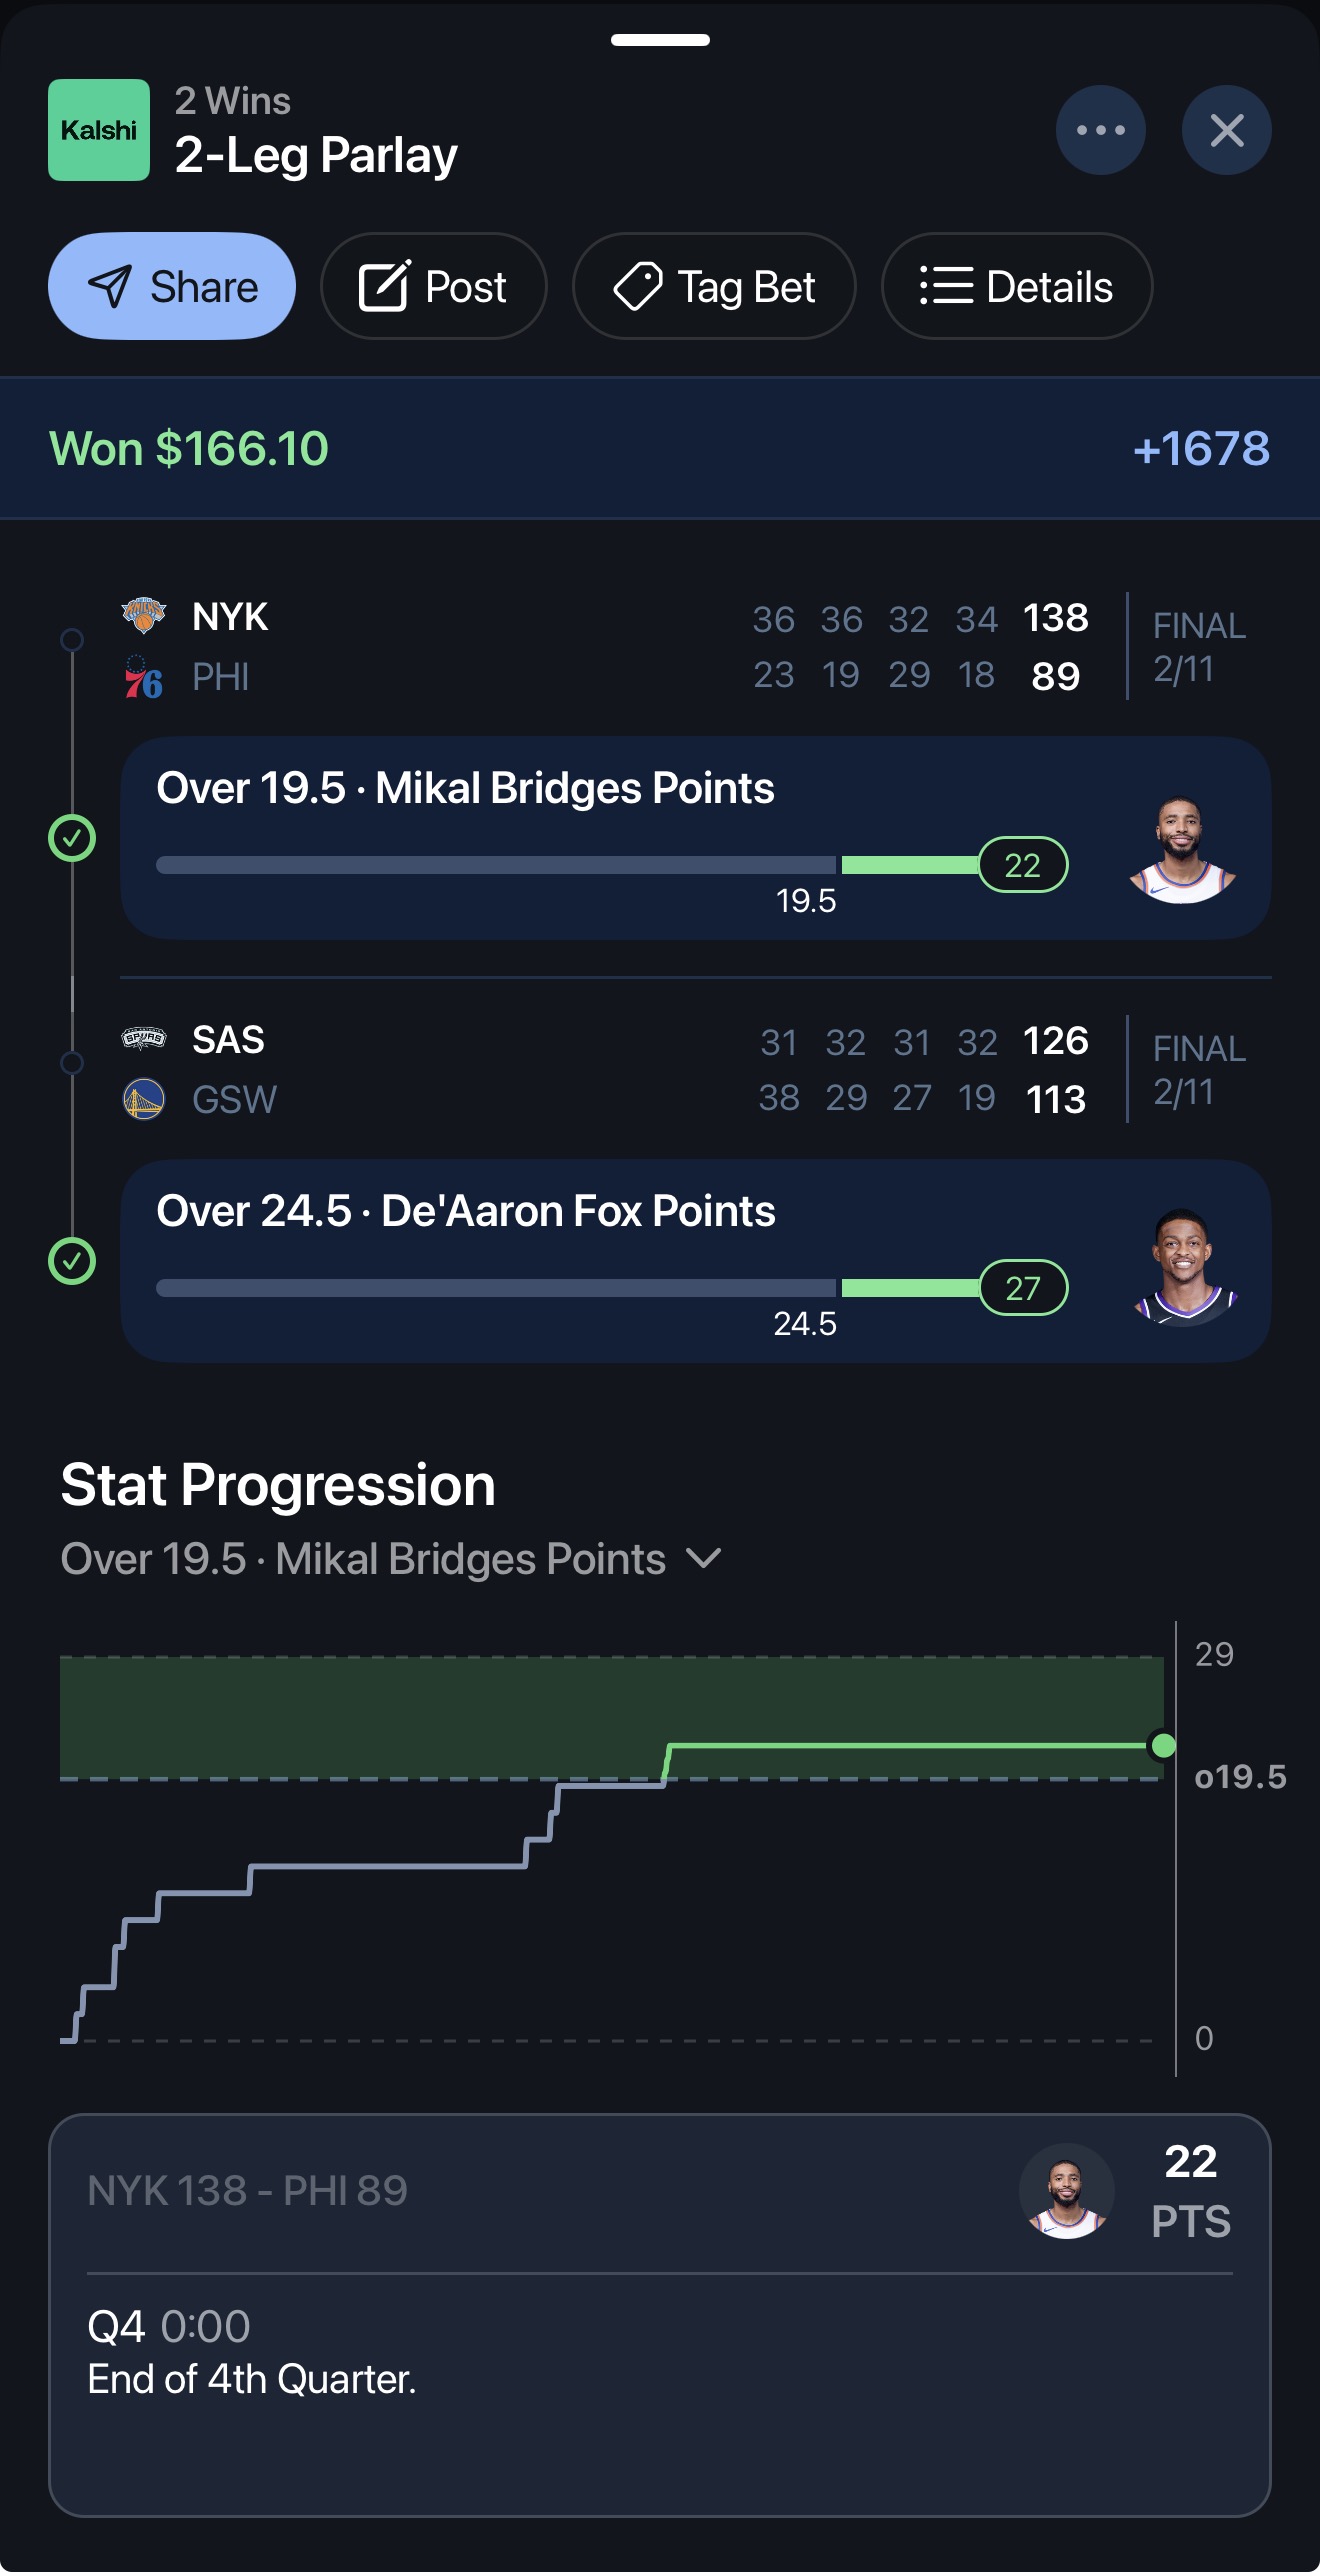Click the green checkmark on Mikal Bridges leg
Screen dimensions: 1320x2572
70,838
